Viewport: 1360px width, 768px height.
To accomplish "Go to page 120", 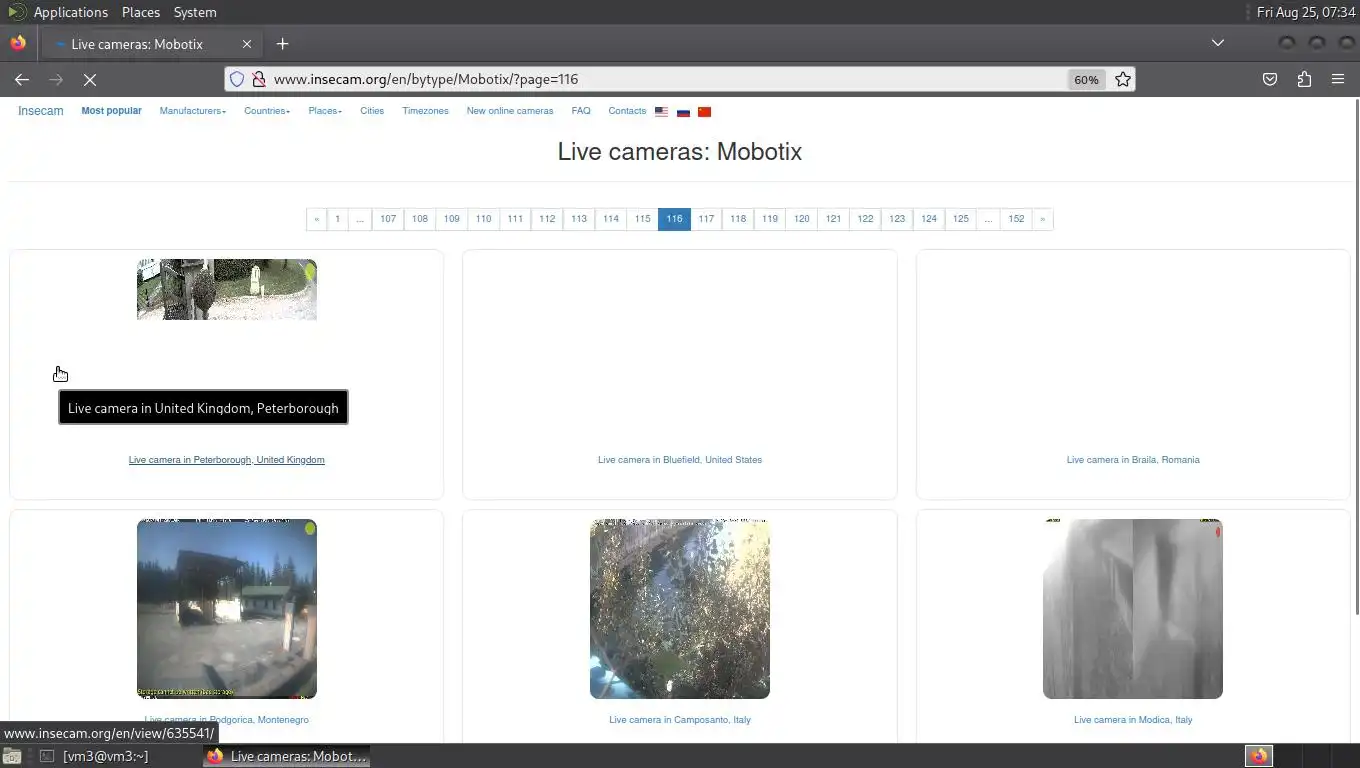I will tap(801, 219).
